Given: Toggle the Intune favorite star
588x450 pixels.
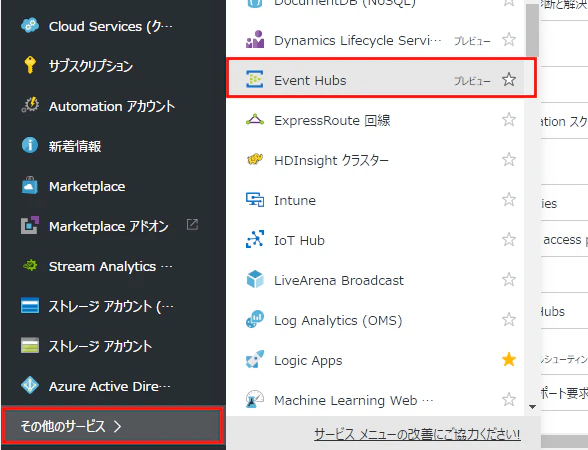Looking at the screenshot, I should point(509,200).
